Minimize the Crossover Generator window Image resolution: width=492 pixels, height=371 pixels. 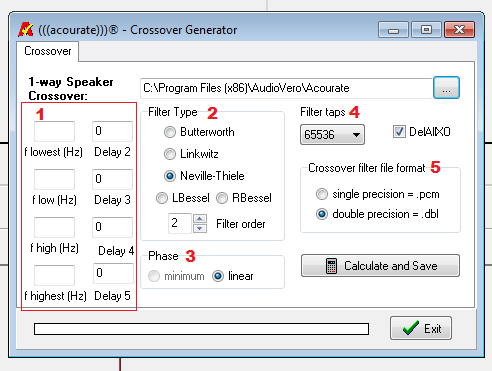pyautogui.click(x=393, y=30)
